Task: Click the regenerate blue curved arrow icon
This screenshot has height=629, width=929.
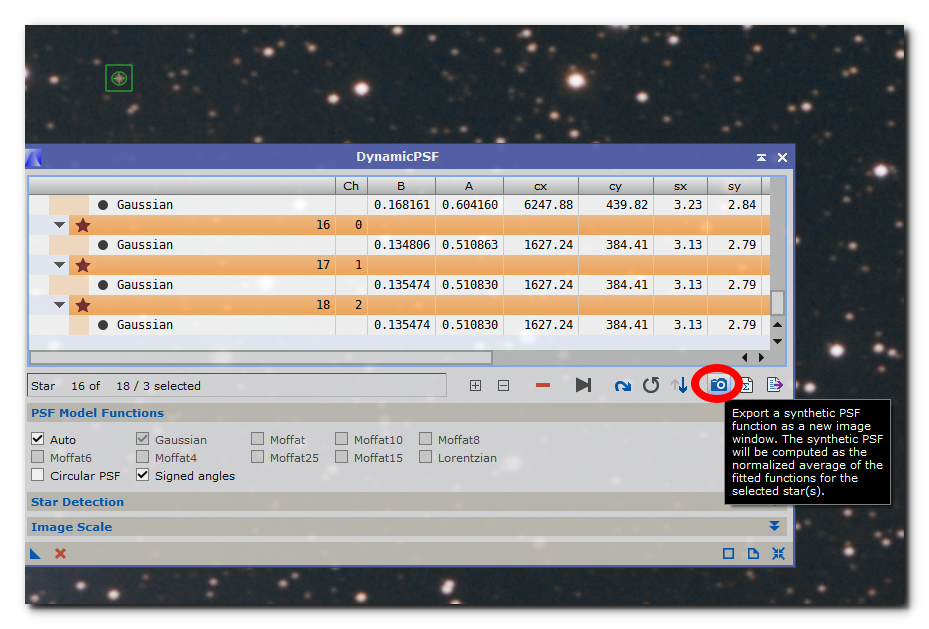Action: click(x=623, y=386)
